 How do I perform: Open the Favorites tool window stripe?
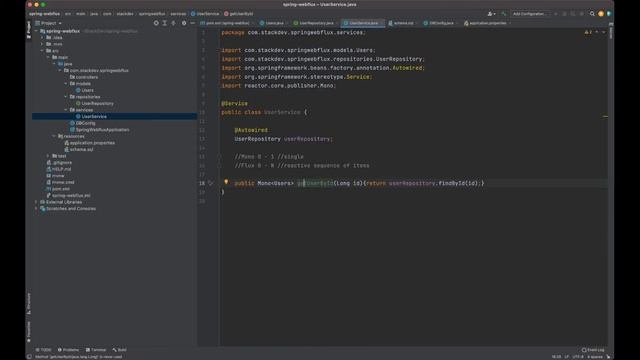coord(29,331)
